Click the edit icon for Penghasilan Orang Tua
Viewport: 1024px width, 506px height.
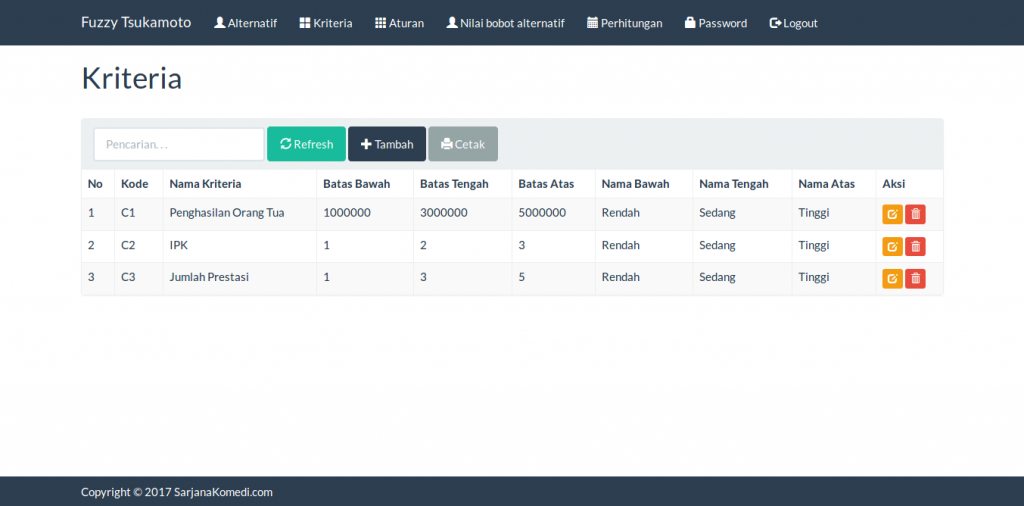coord(892,213)
